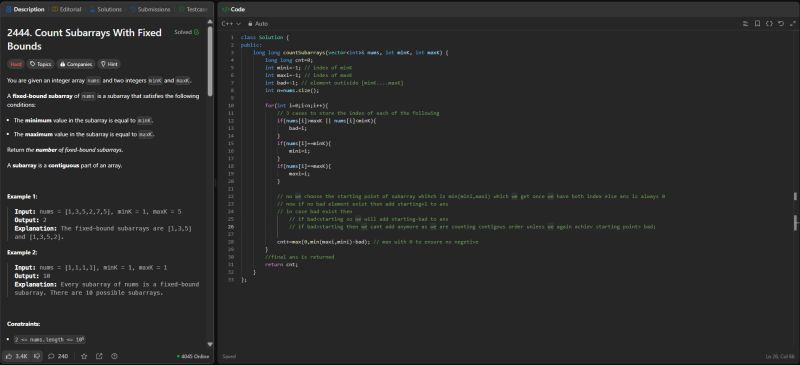Click the nums.length constraint text
Screen dimensions: 800x365
pos(49,339)
